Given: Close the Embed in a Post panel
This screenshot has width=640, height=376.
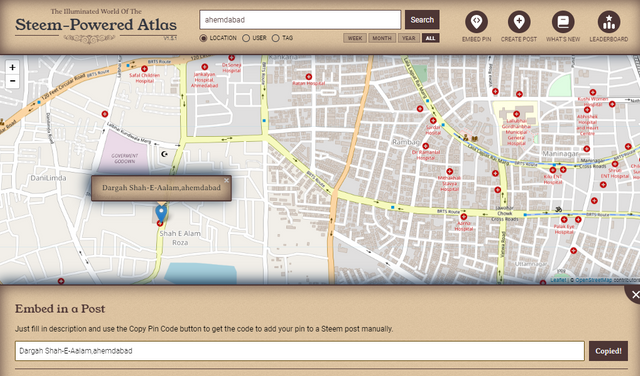Looking at the screenshot, I should [634, 294].
